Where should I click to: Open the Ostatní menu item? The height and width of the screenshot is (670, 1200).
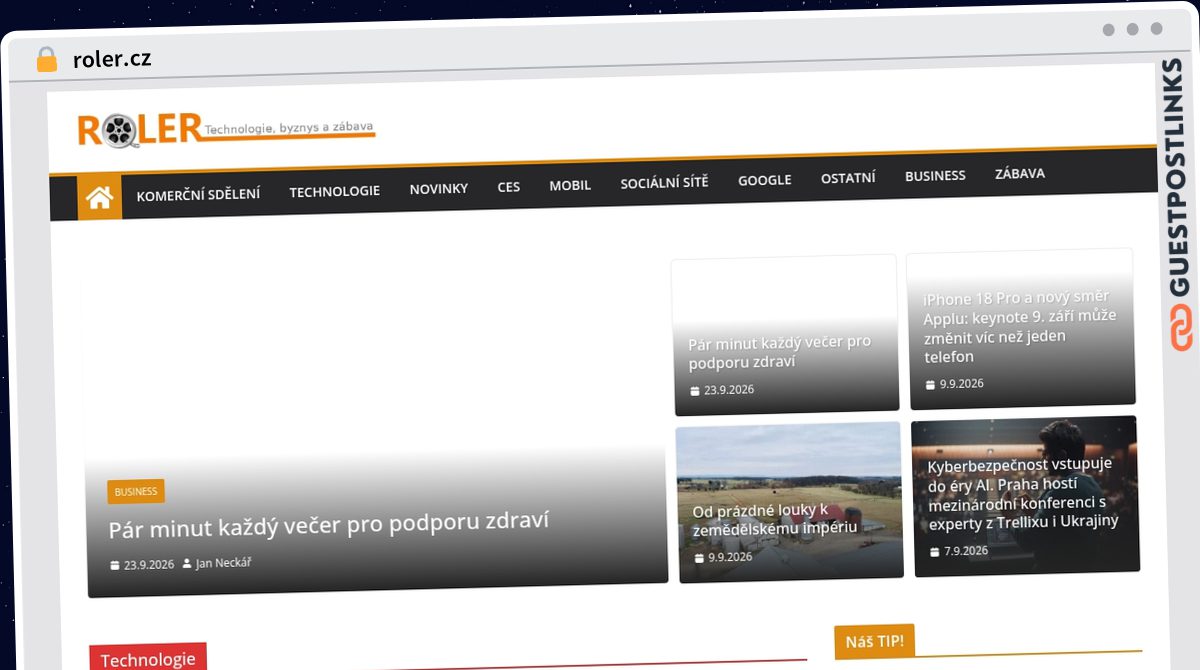point(848,178)
